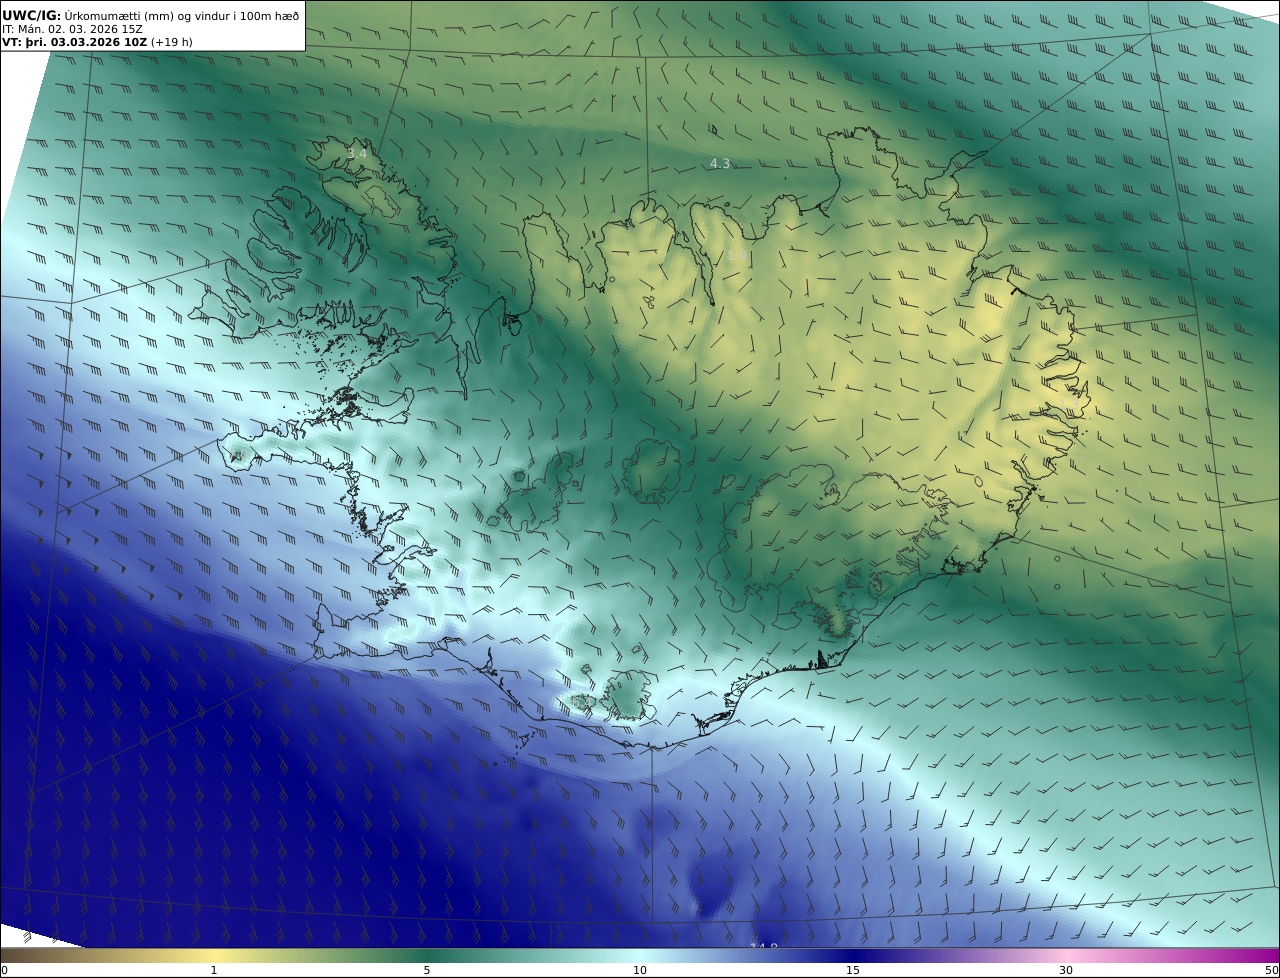This screenshot has width=1280, height=978.
Task: Pick the pale yellow section of the color scale bar
Action: tap(215, 955)
